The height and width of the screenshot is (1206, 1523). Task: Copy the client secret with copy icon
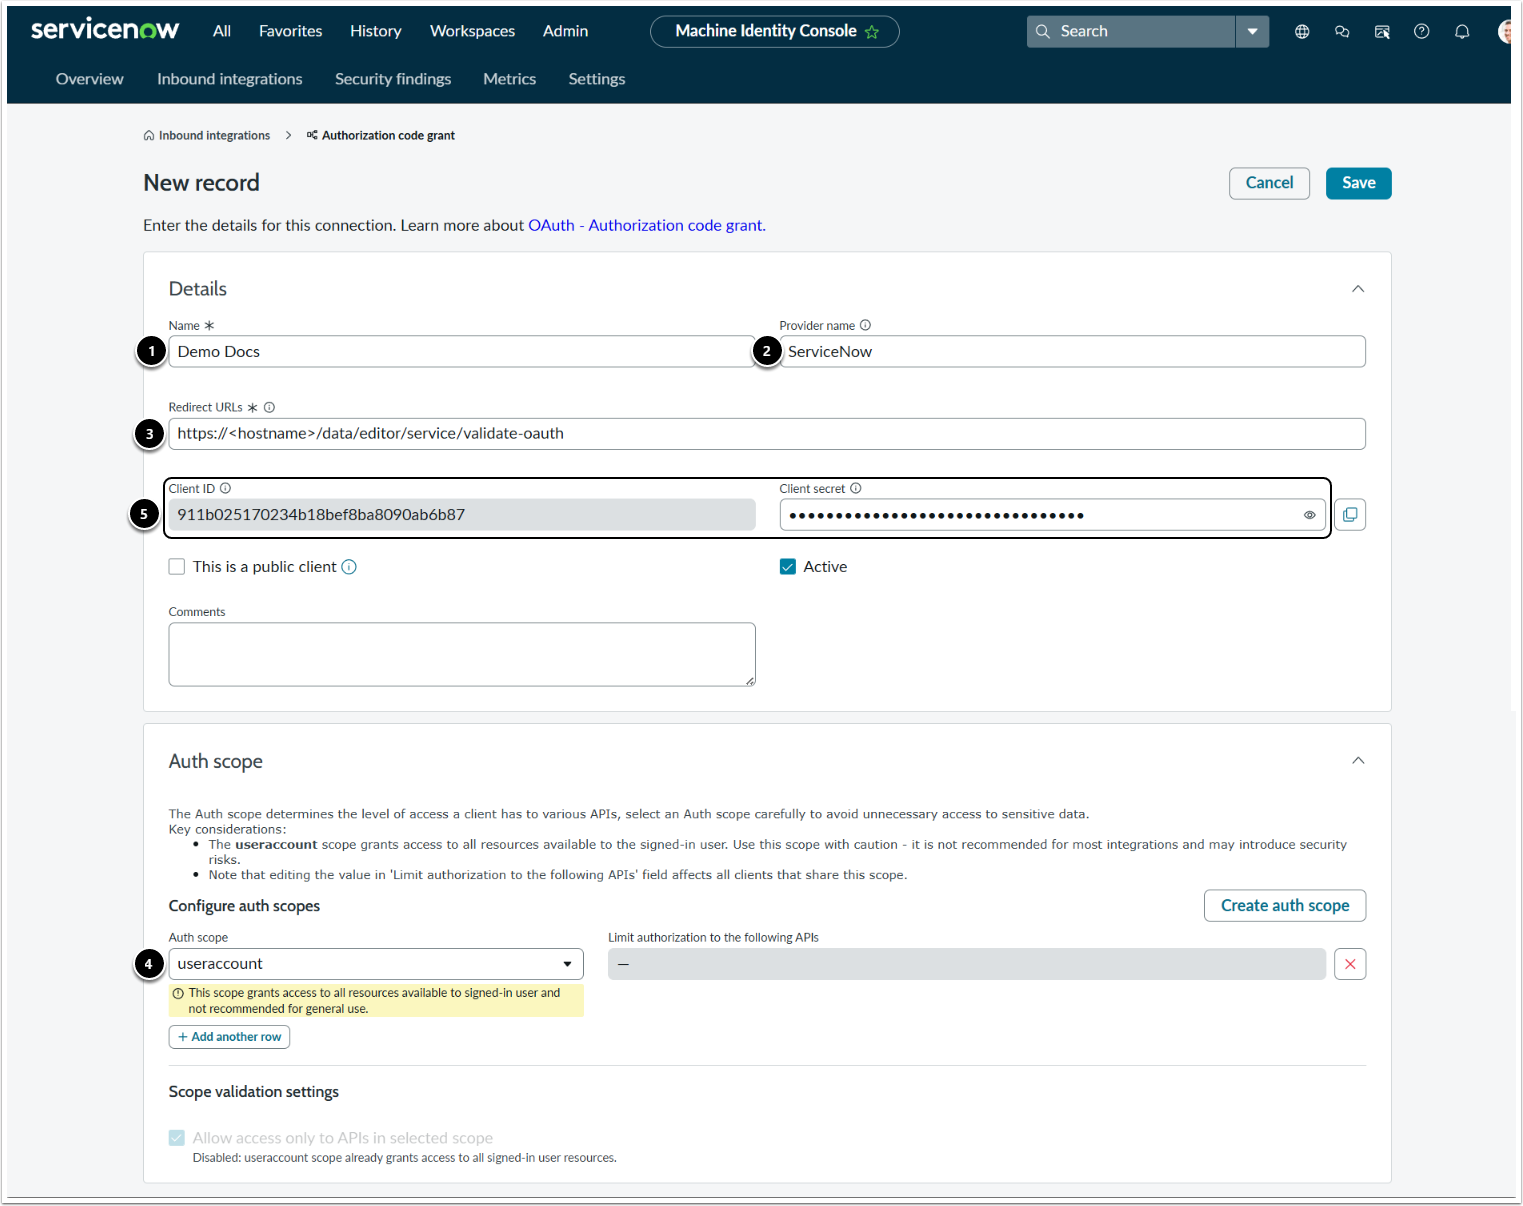point(1349,515)
